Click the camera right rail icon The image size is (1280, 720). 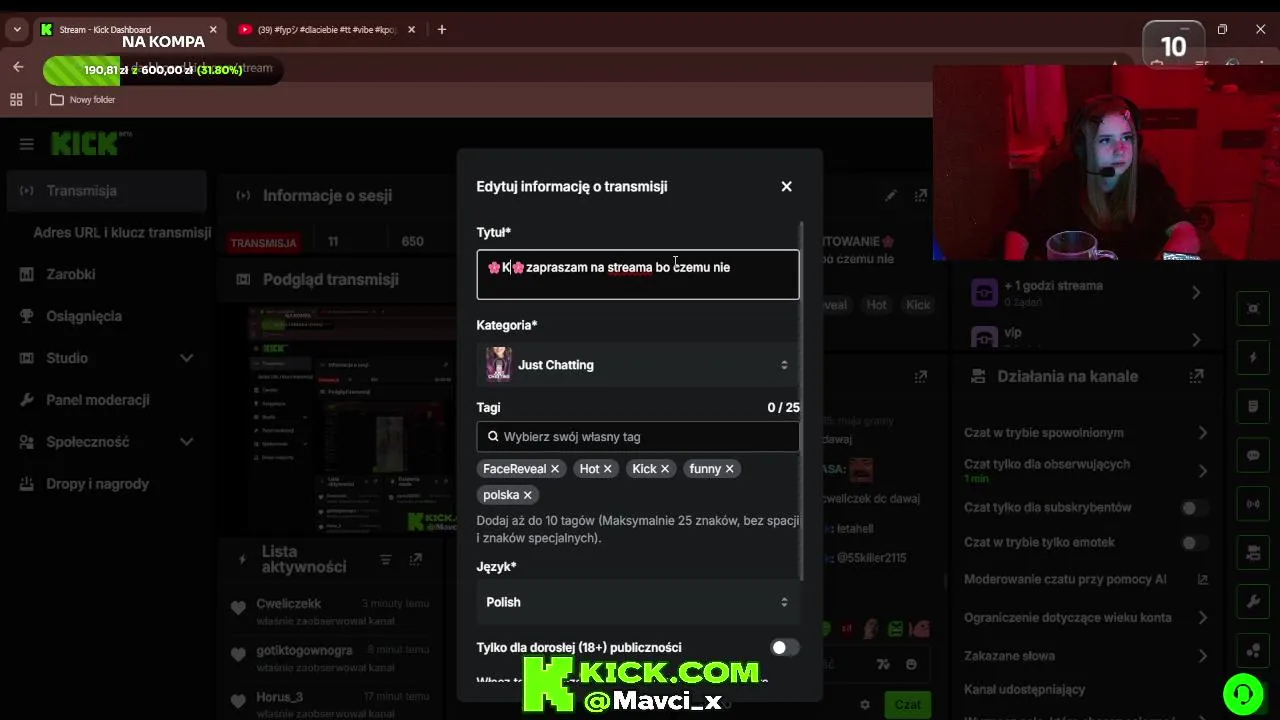coord(1253,553)
